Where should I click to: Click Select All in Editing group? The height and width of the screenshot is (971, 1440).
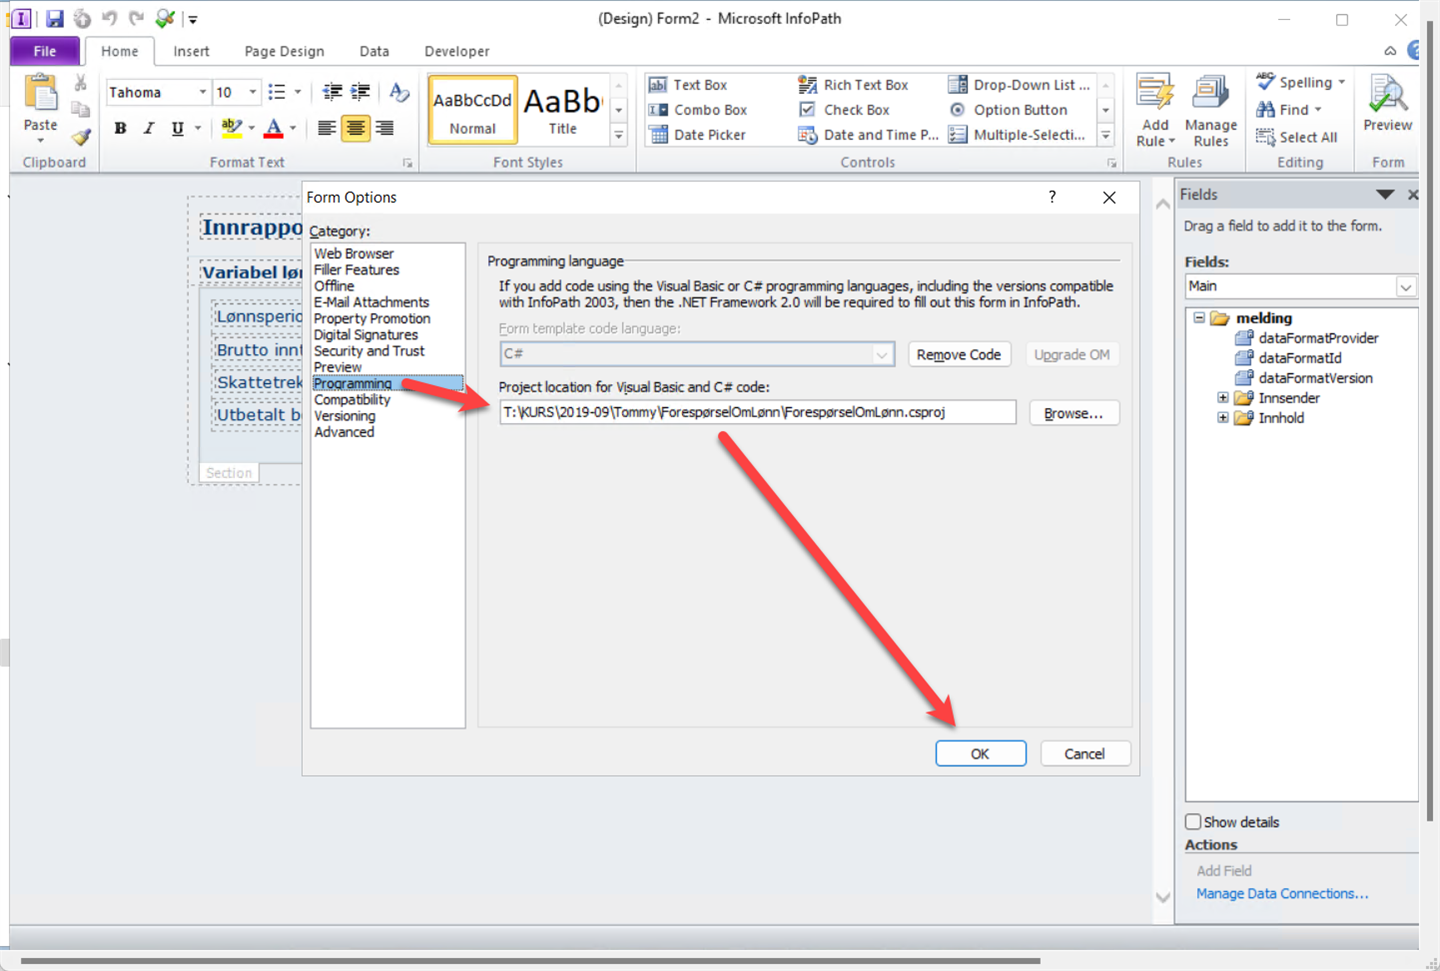(x=1297, y=137)
